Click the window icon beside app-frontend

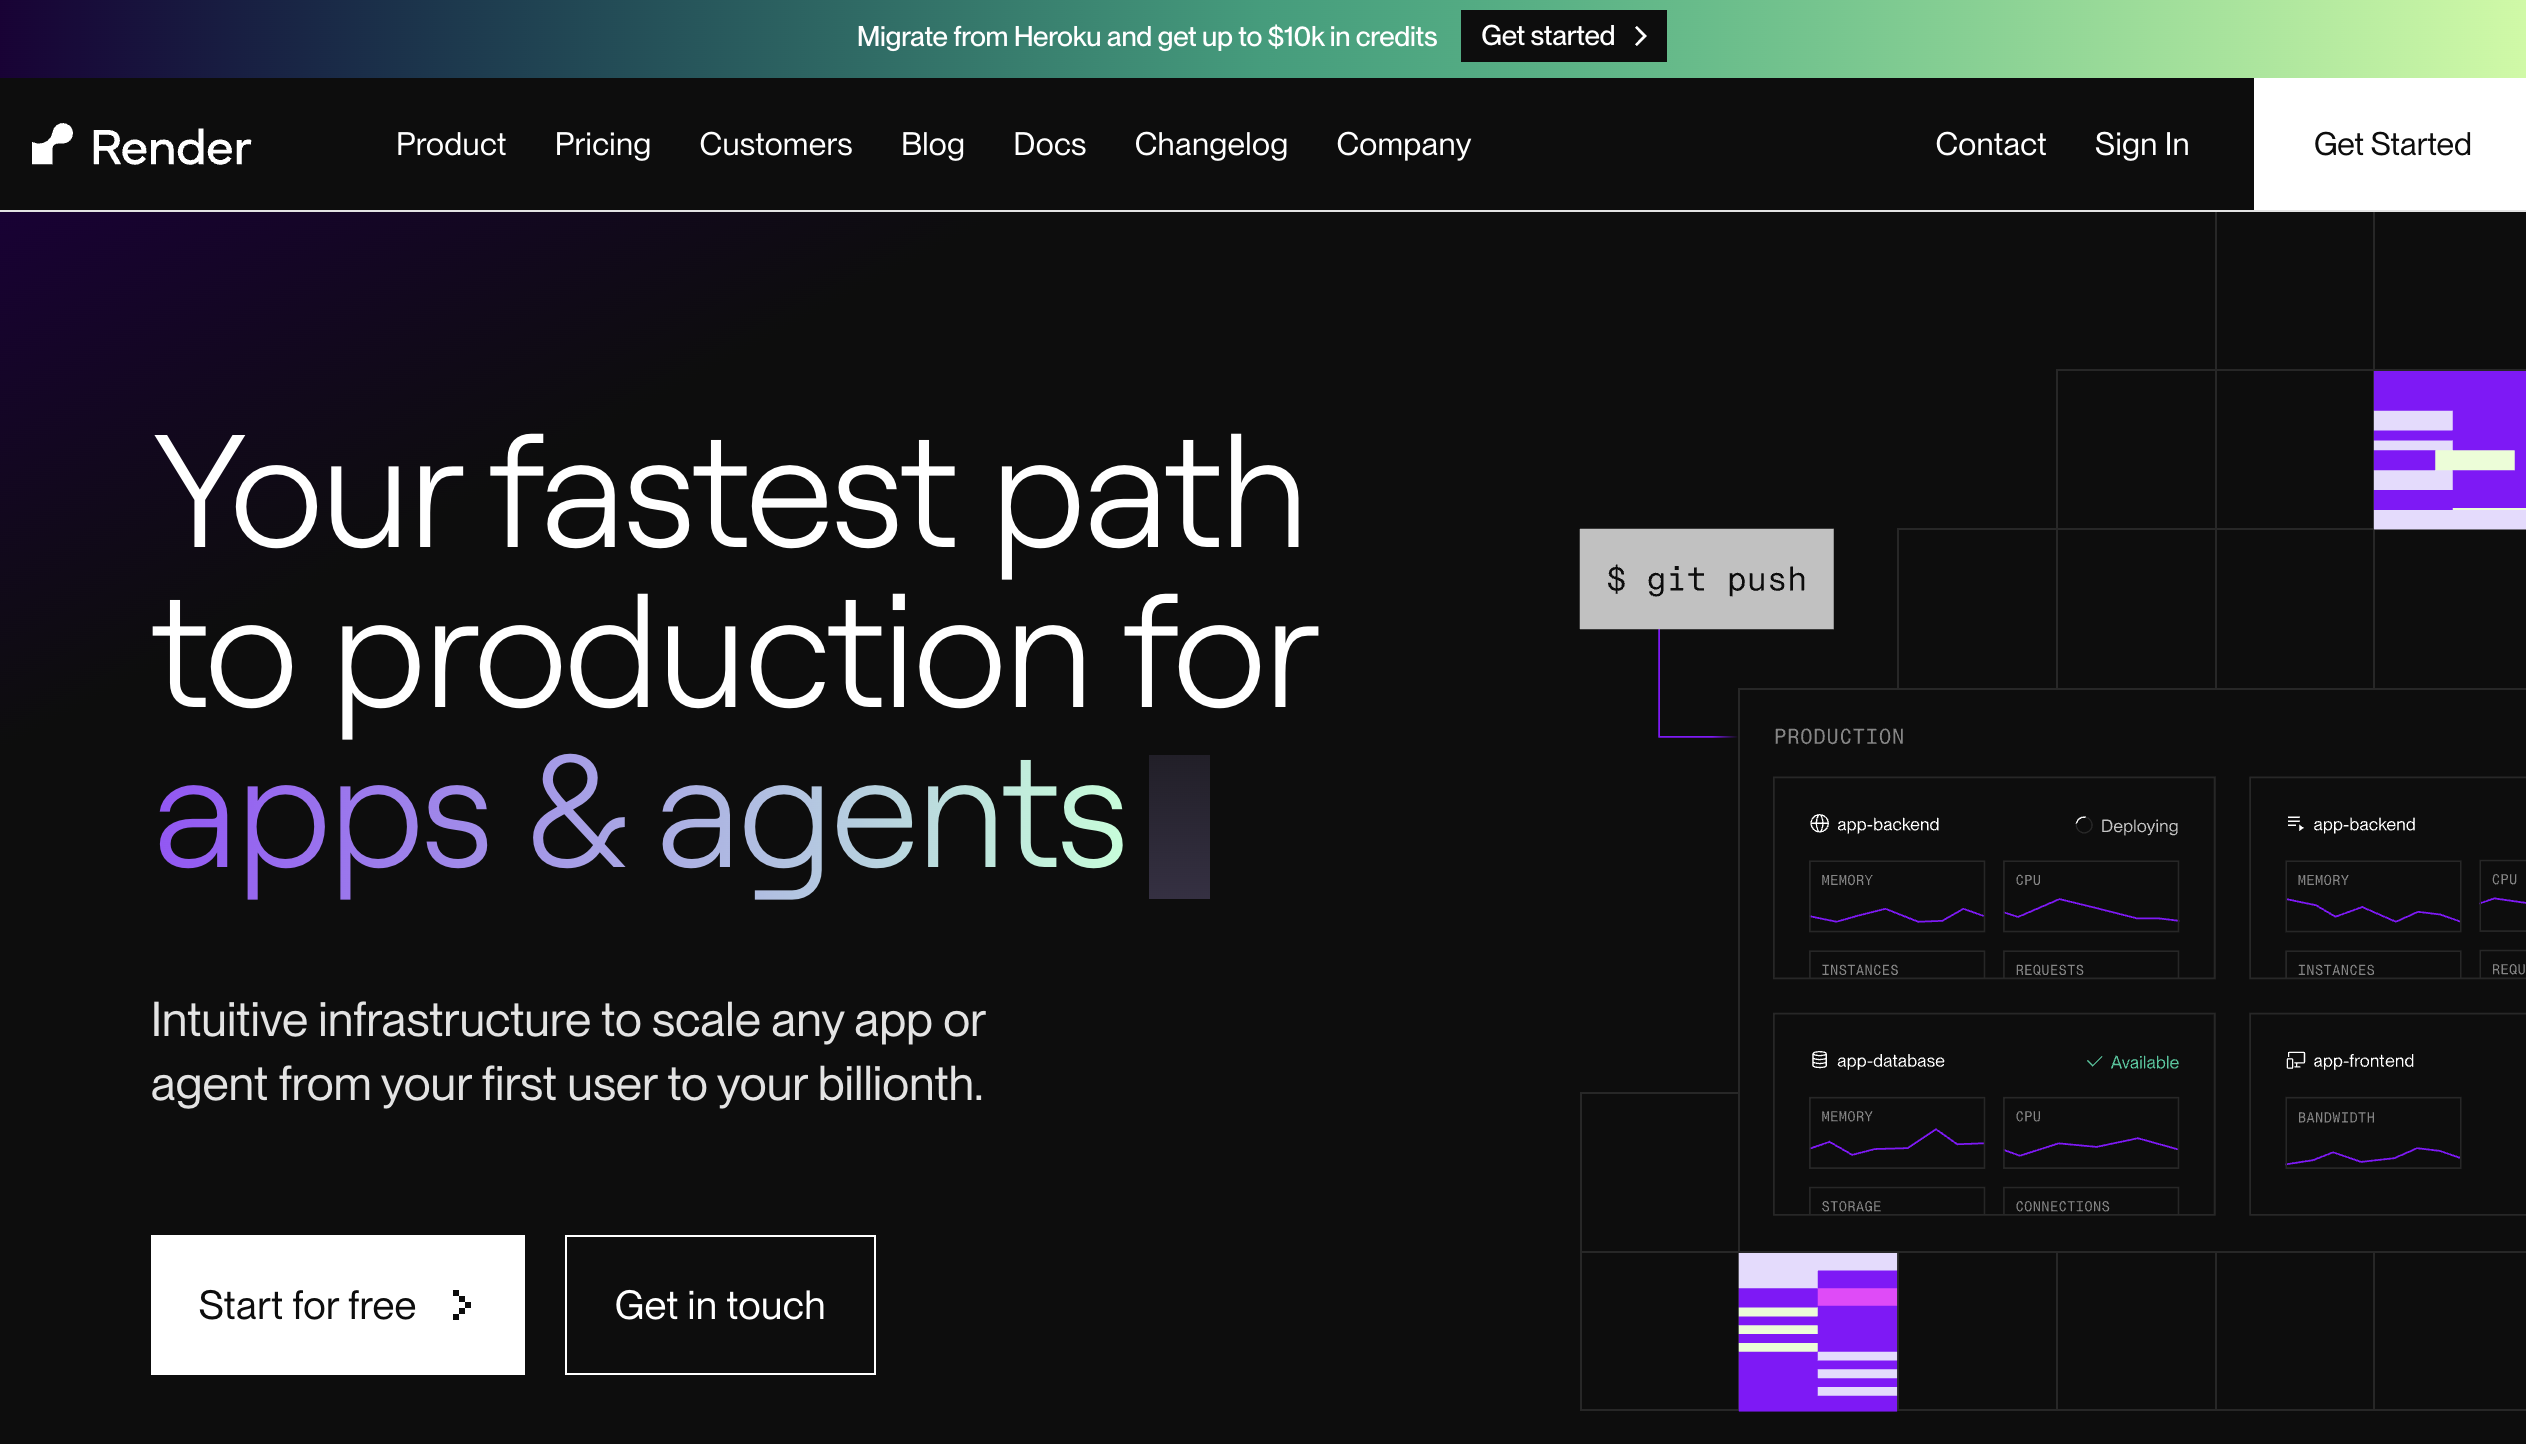tap(2294, 1060)
